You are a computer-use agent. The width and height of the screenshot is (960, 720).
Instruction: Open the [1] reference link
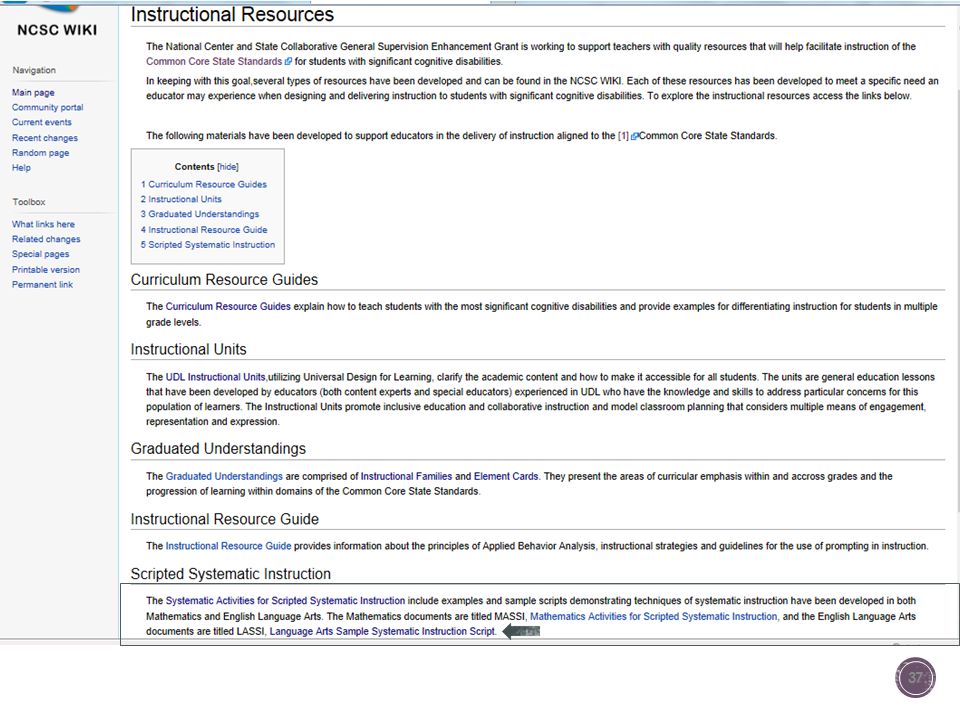pos(623,136)
